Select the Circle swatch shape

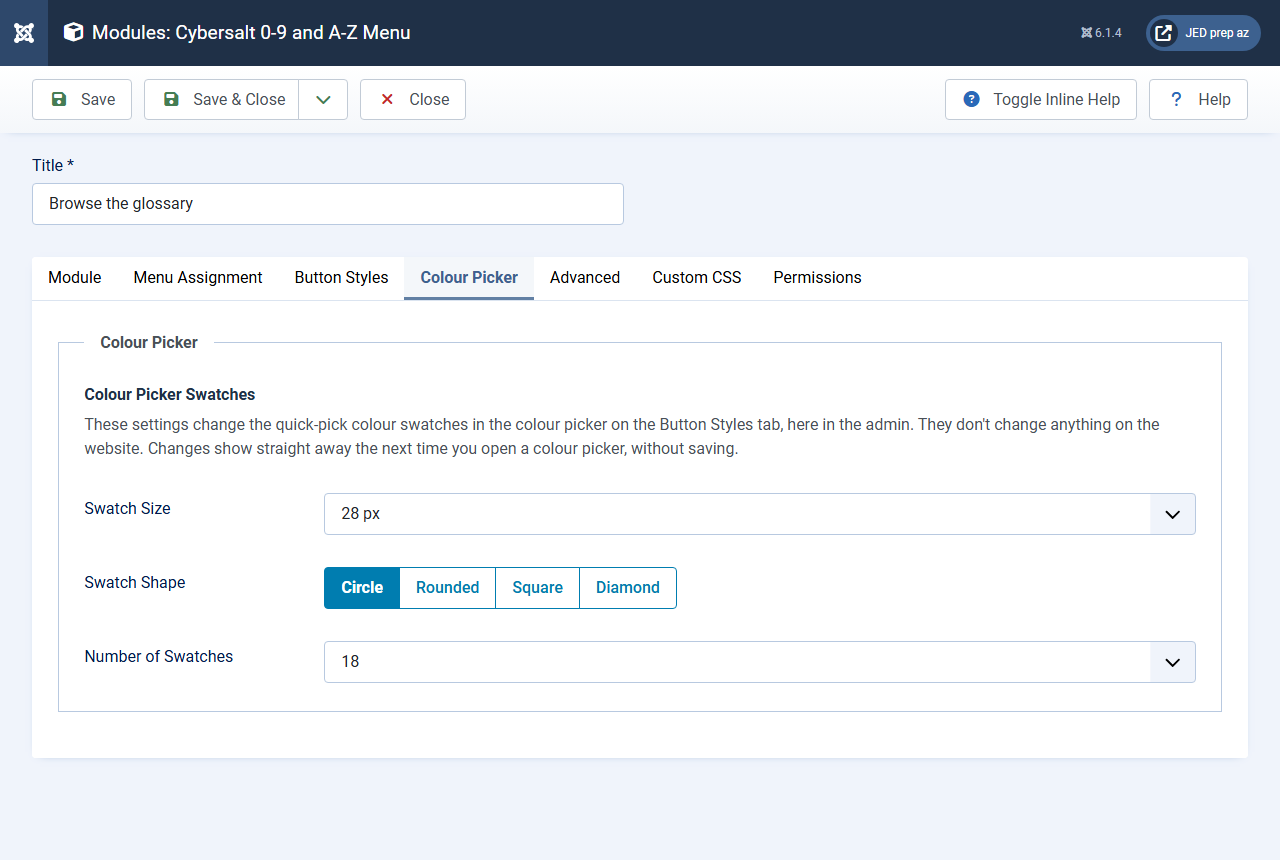tap(362, 588)
